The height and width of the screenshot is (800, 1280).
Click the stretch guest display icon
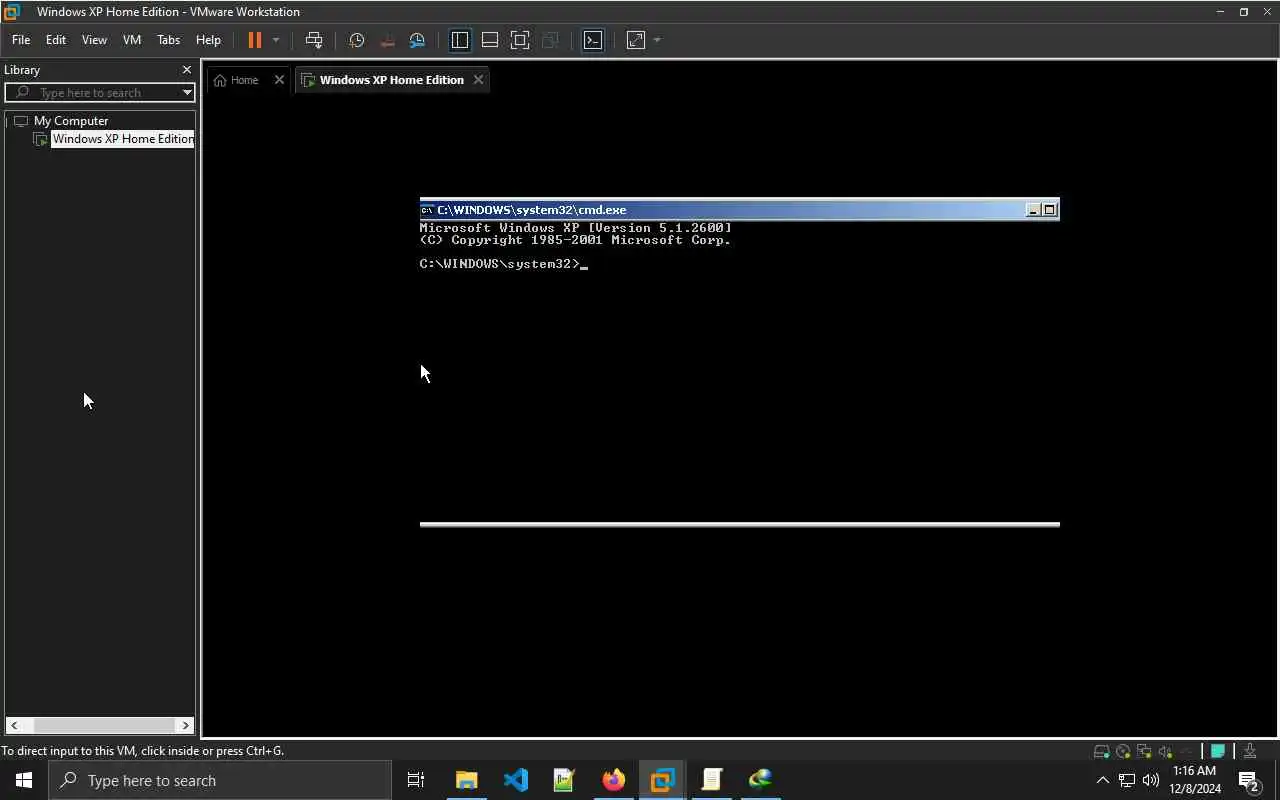636,40
